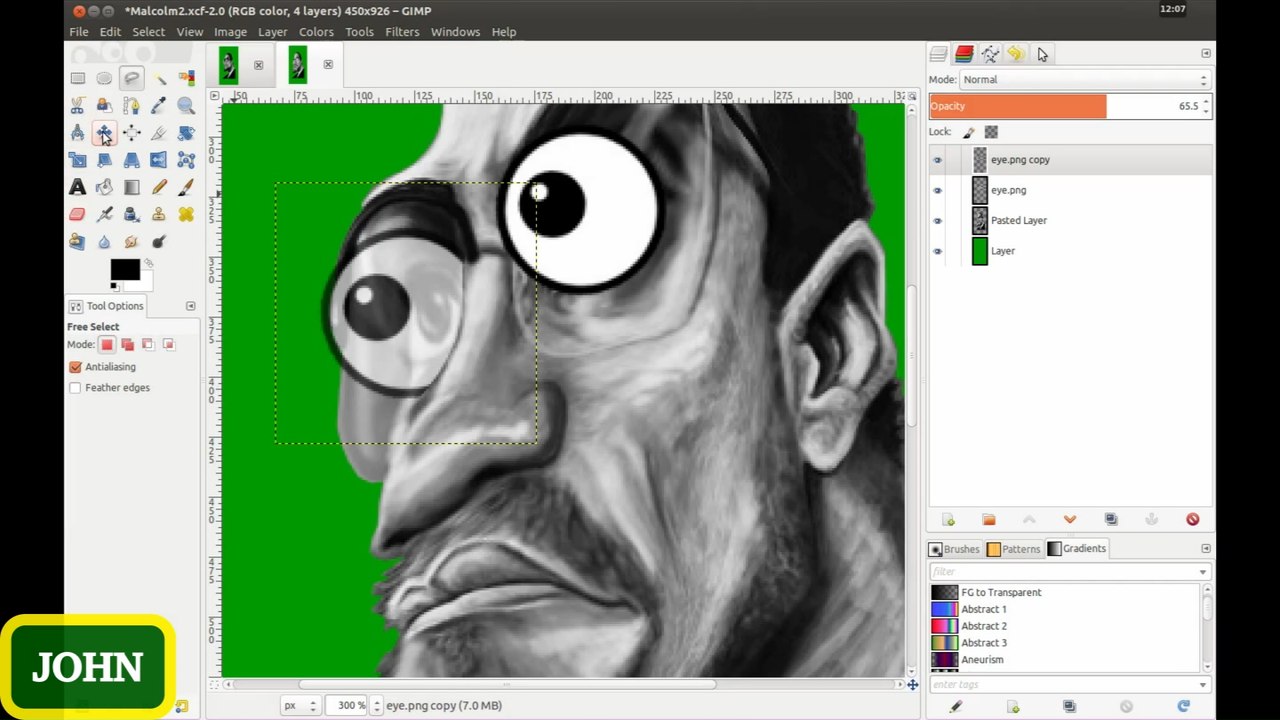This screenshot has height=720, width=1280.
Task: Activate the Paths tool
Action: click(131, 105)
